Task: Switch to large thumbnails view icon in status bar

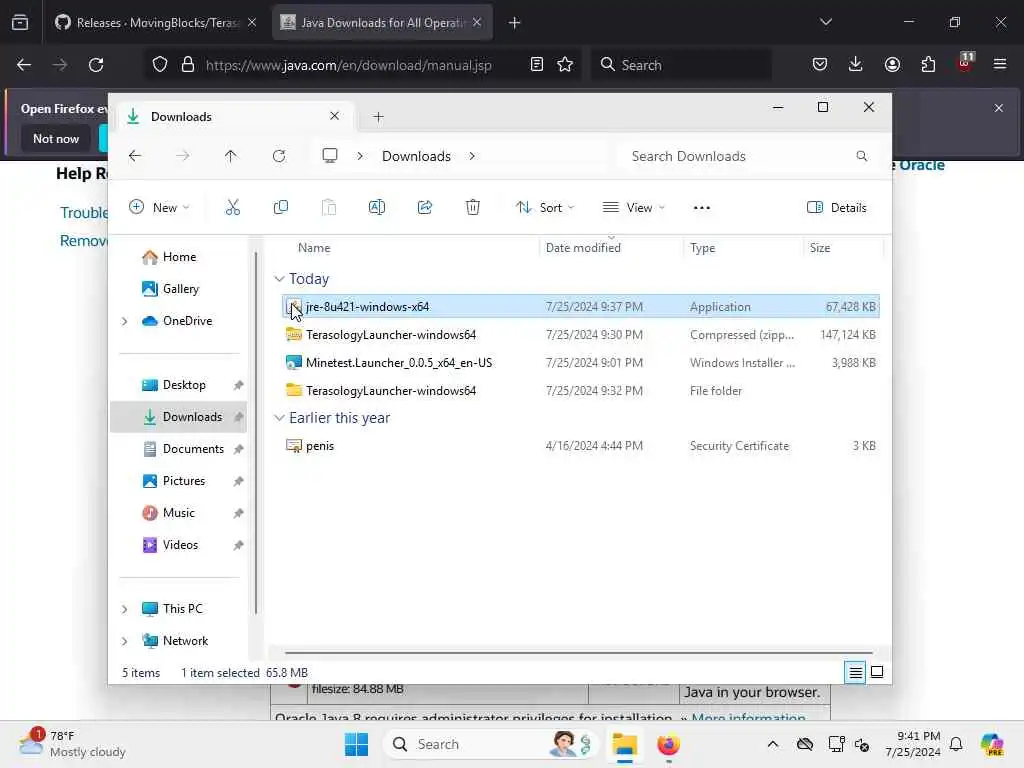Action: tap(877, 672)
